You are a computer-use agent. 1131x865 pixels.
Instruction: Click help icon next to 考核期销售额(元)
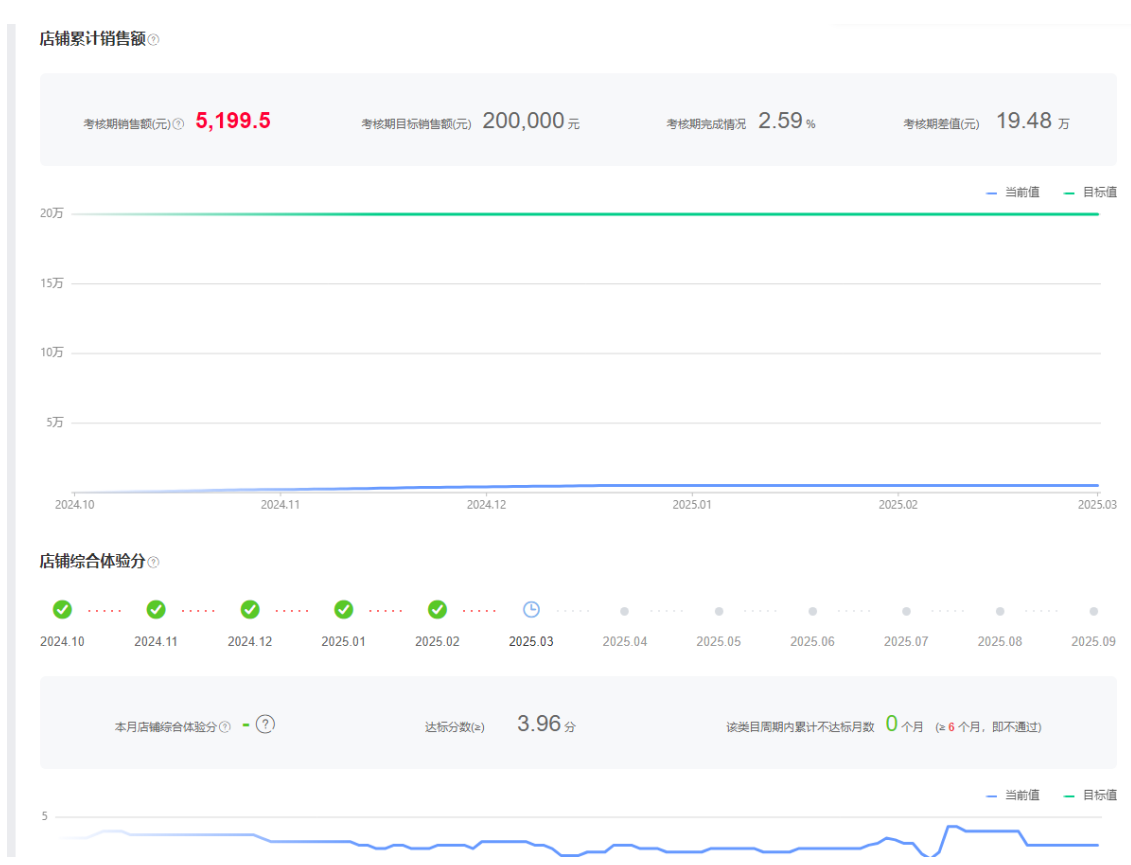[x=178, y=124]
